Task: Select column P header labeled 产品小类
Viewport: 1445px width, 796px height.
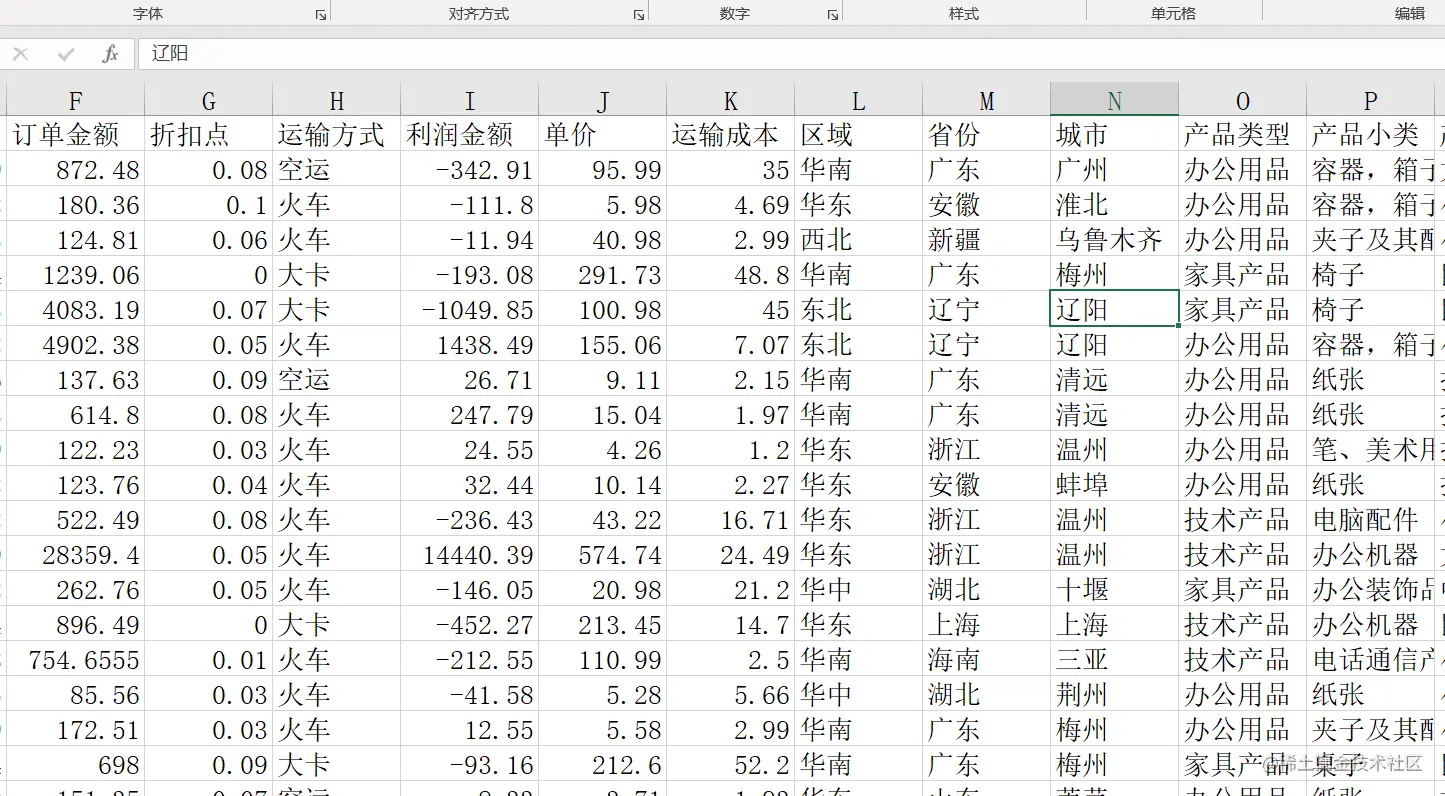Action: [1370, 100]
